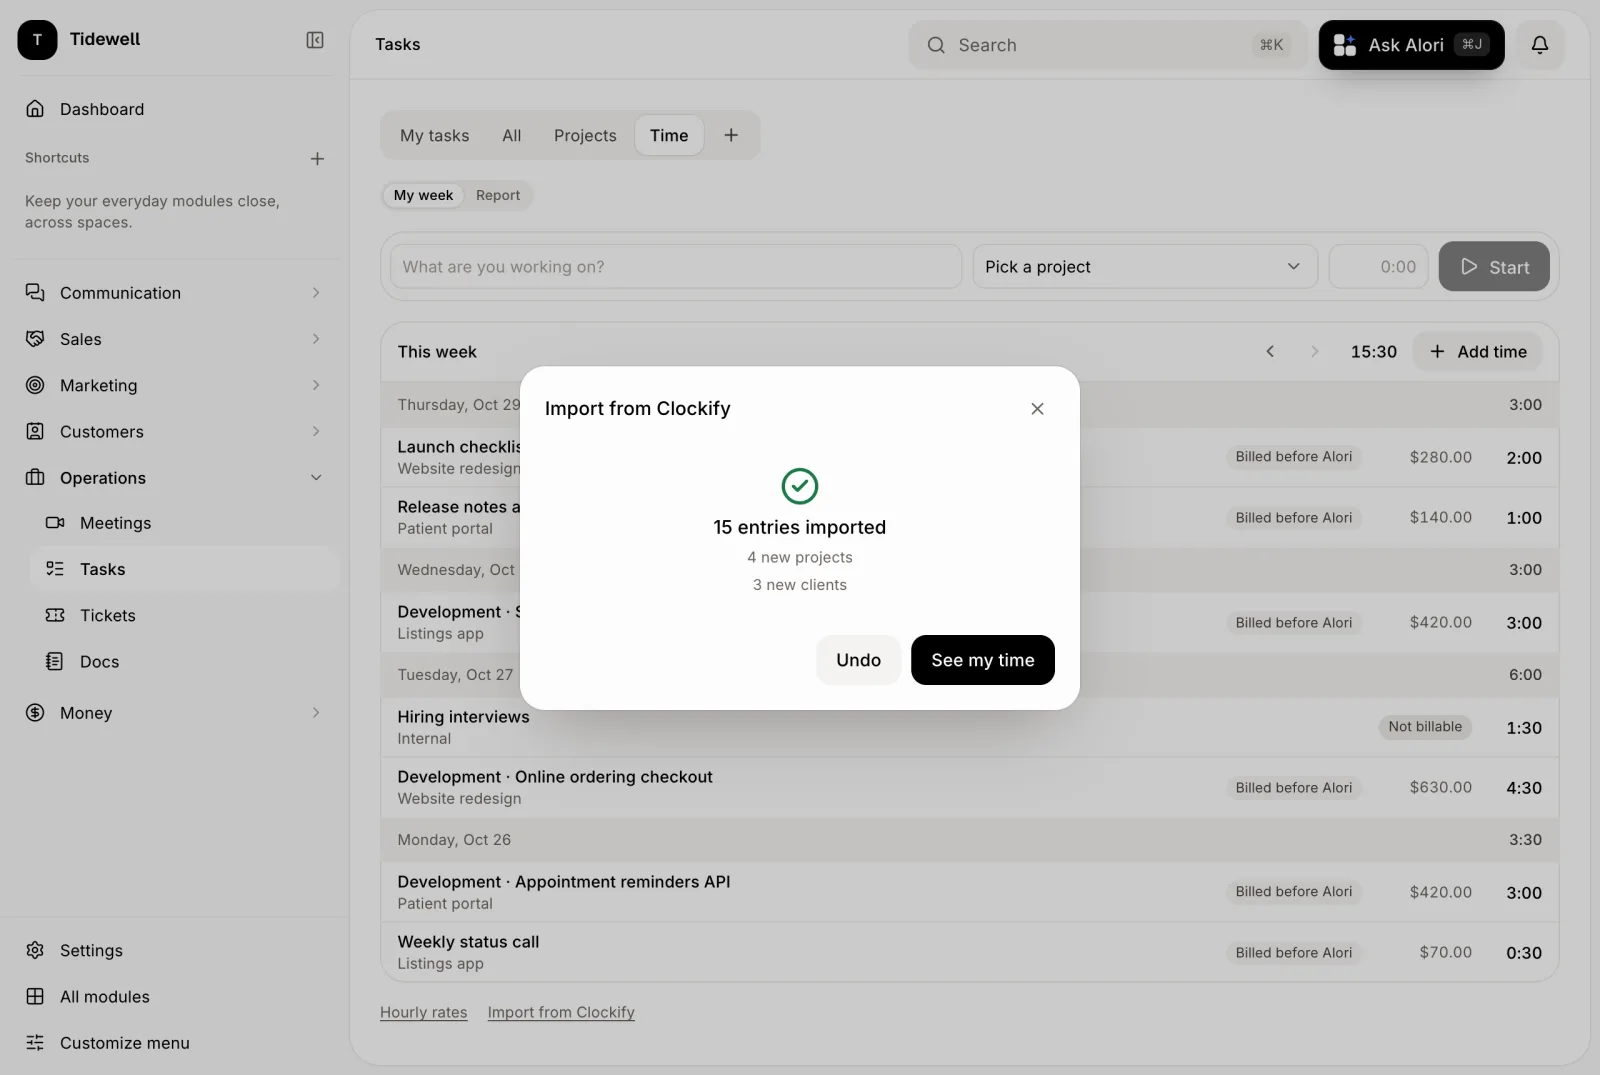Click the Docs icon in sidebar
Screen dimensions: 1600x1075
[55, 661]
